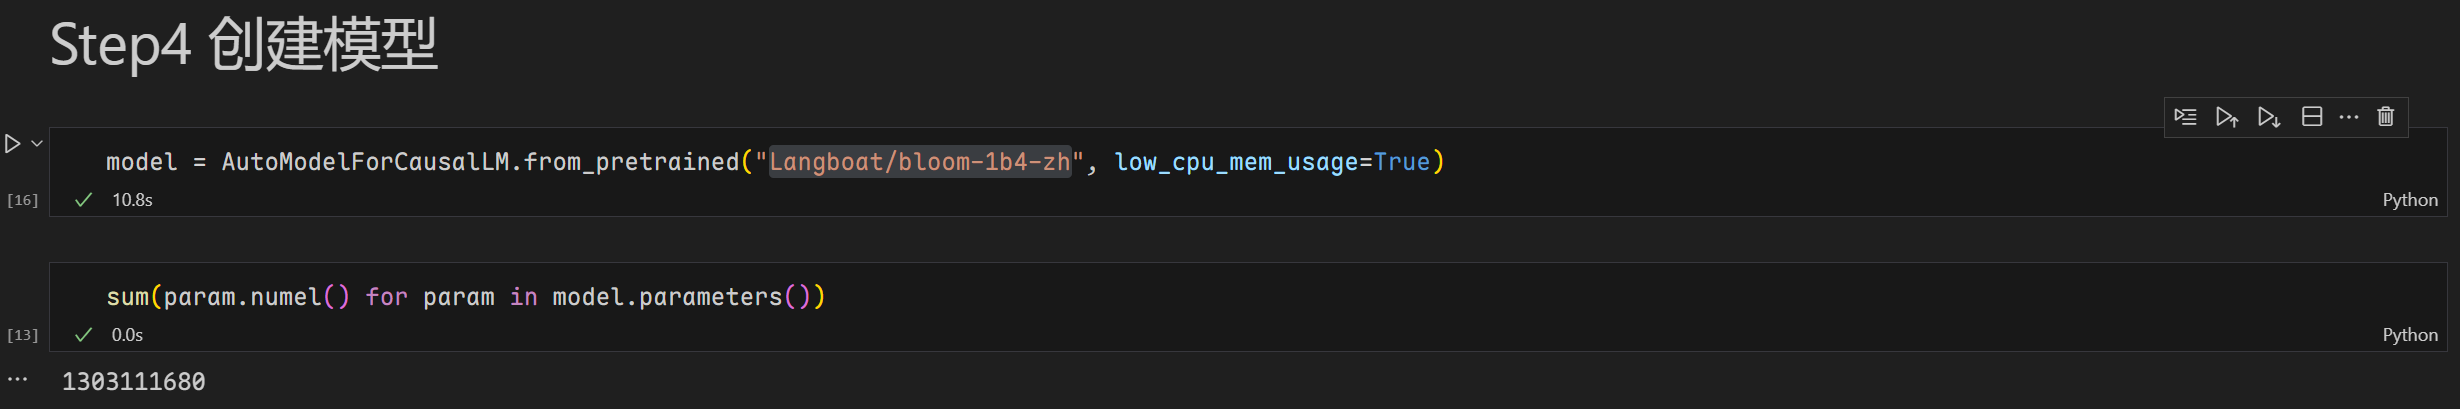Delete the model loading cell
Image resolution: width=2460 pixels, height=409 pixels.
coord(2386,117)
